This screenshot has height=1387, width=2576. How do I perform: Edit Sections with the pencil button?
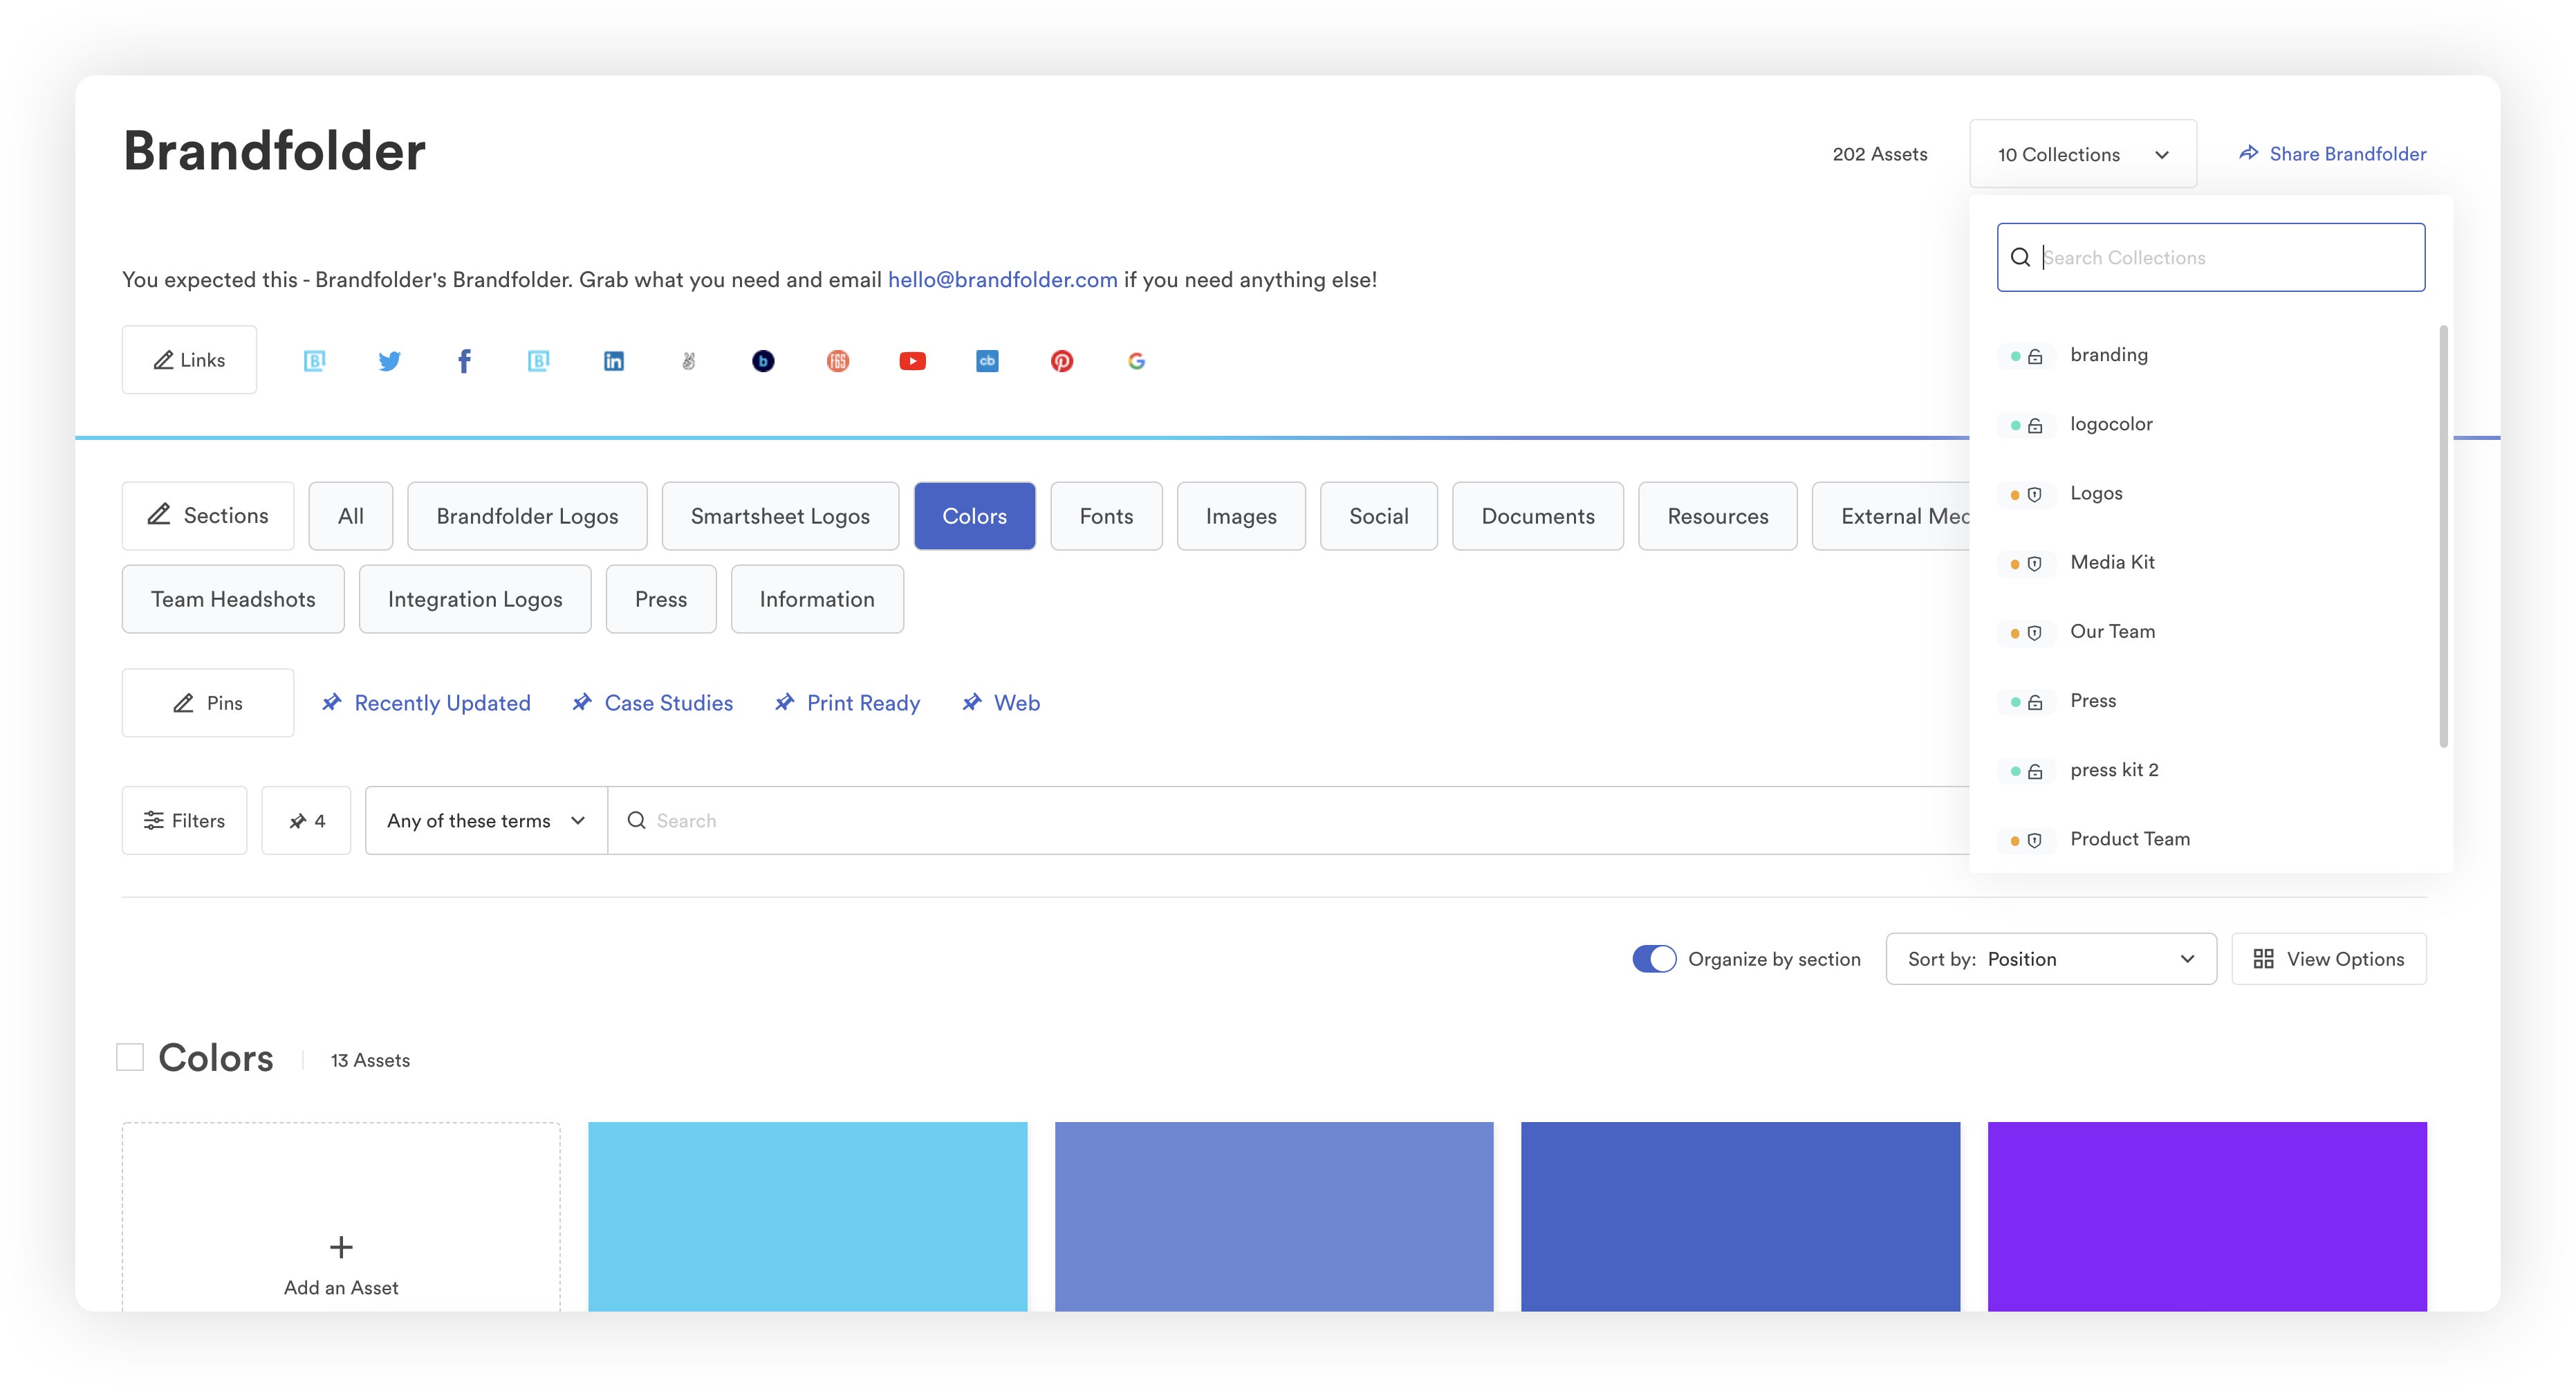(x=208, y=516)
